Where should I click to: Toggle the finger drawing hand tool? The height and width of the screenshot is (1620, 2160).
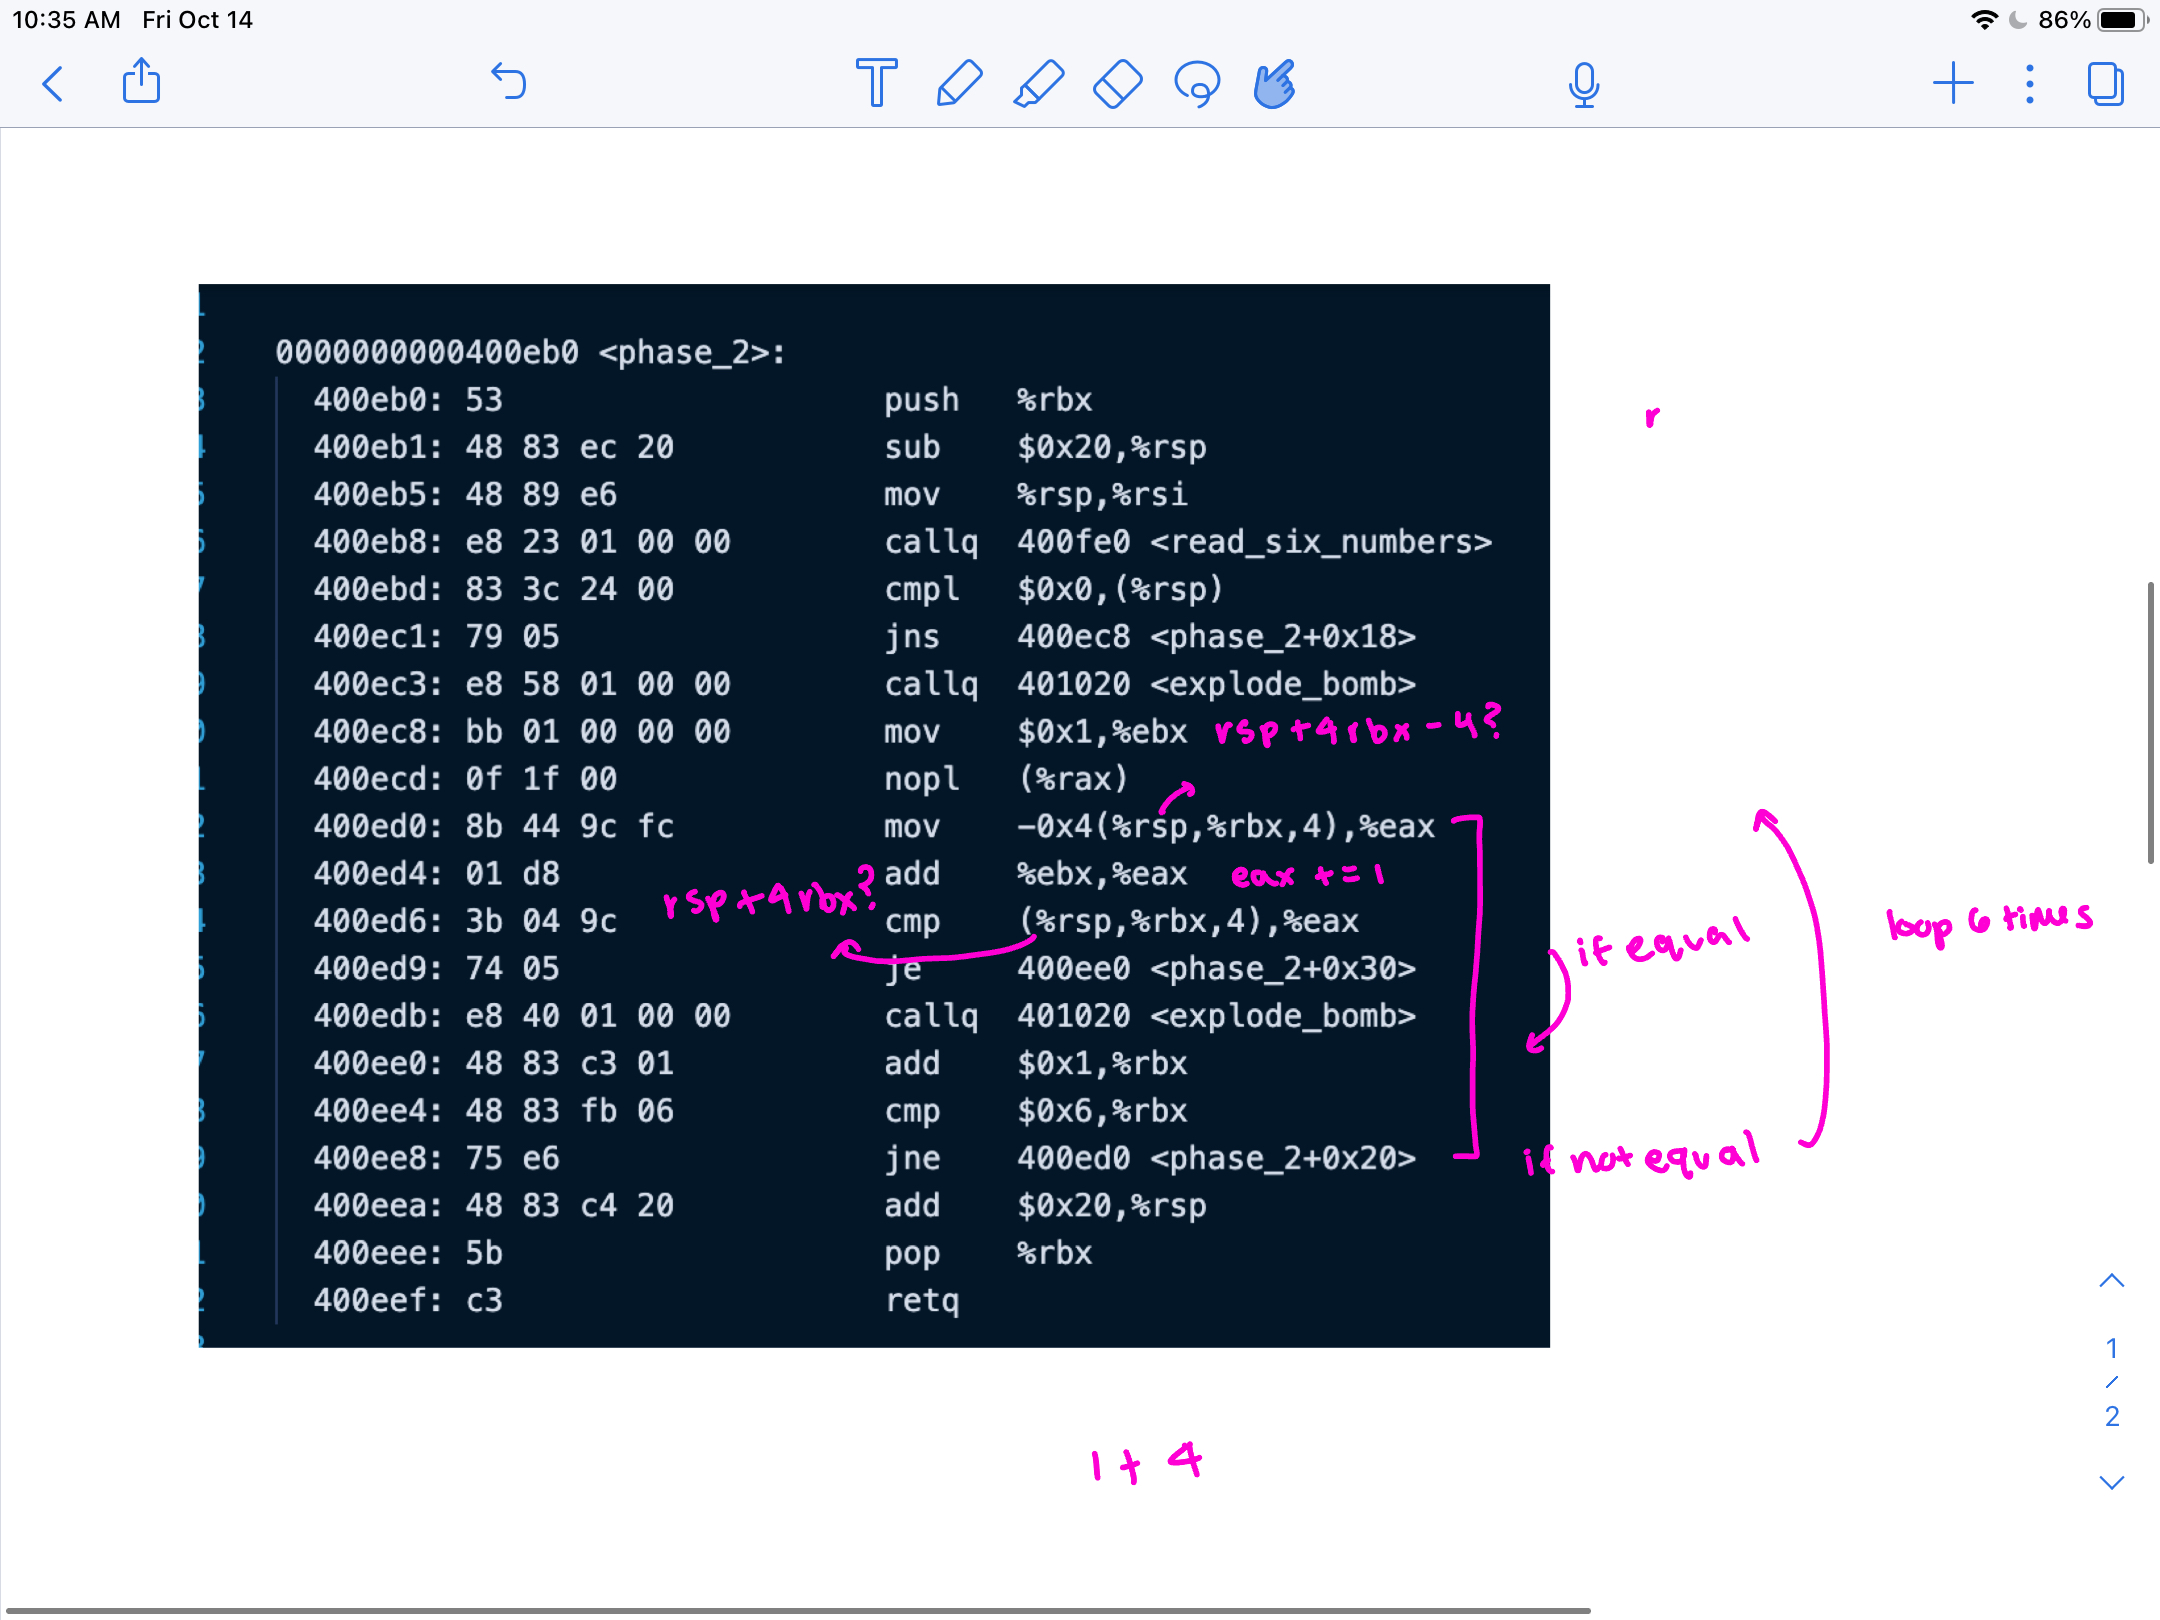tap(1275, 84)
